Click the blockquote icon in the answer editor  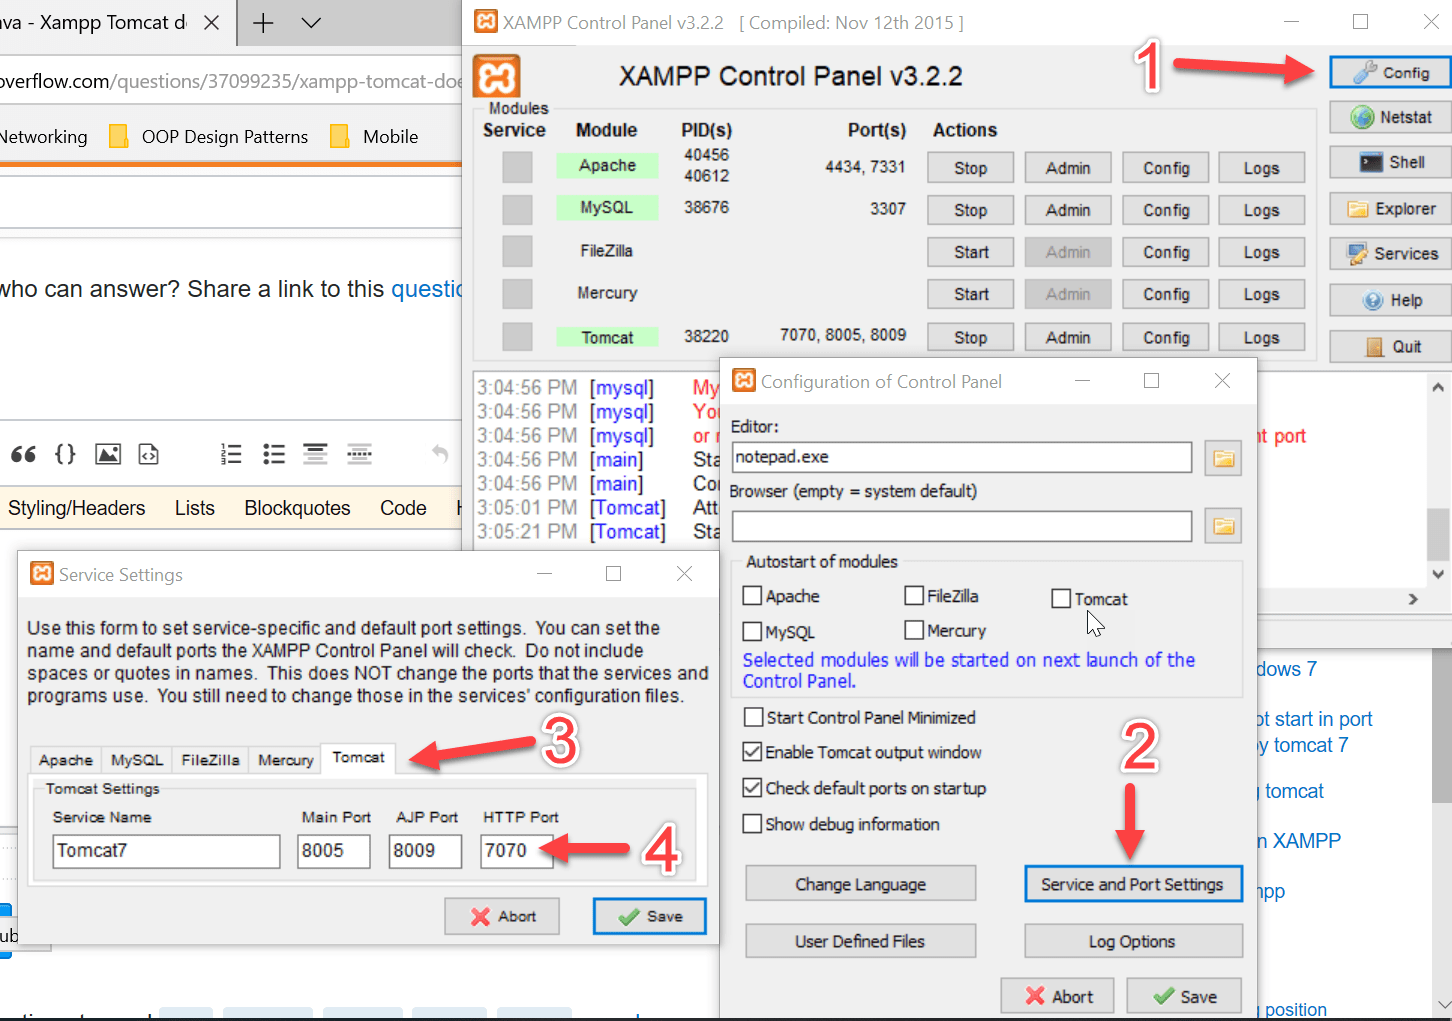point(23,454)
